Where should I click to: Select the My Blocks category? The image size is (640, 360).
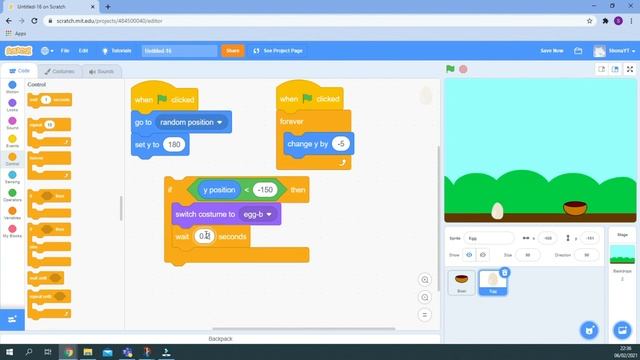[x=12, y=231]
